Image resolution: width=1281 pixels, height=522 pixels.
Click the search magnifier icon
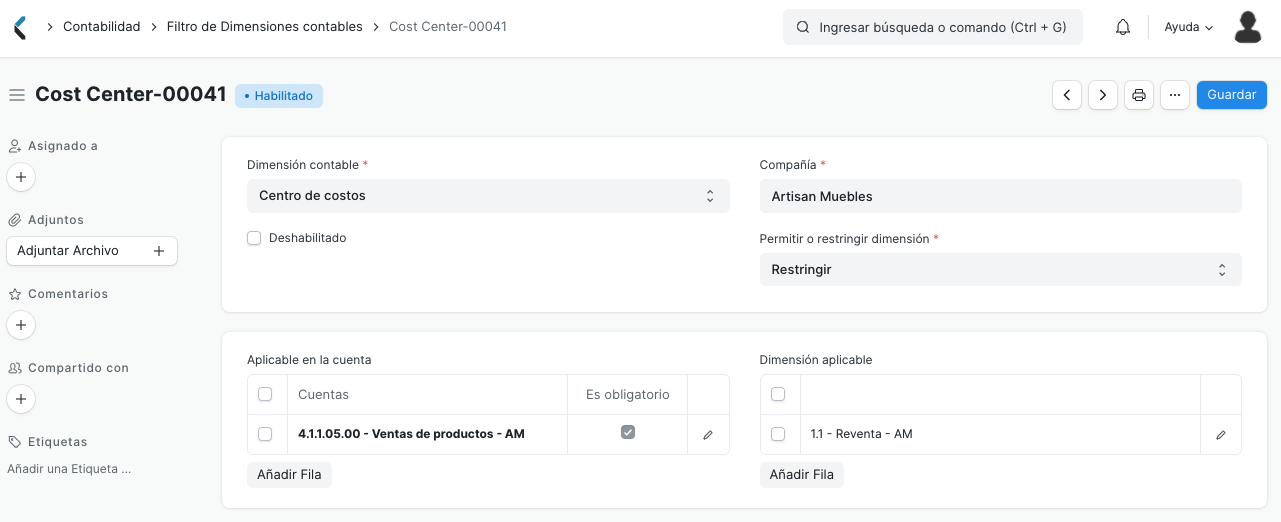point(802,27)
